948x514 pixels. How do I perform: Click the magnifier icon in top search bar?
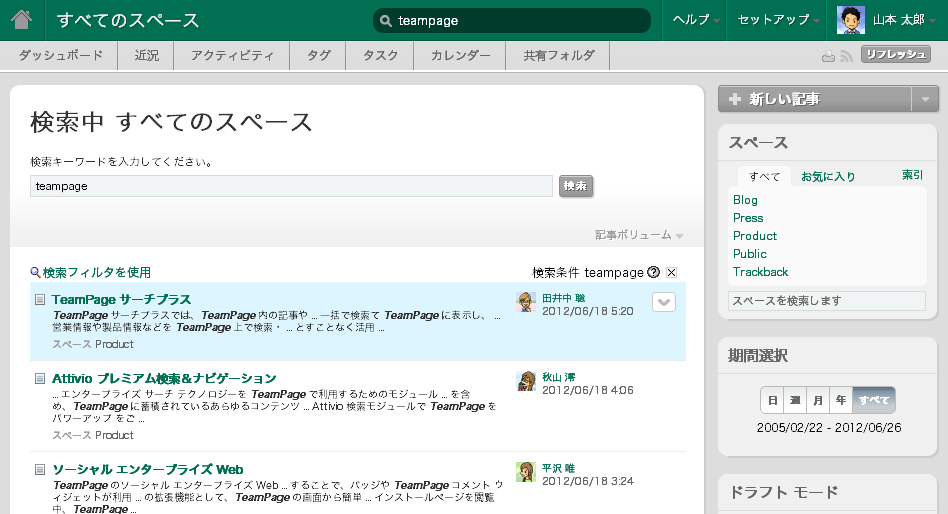[x=385, y=21]
